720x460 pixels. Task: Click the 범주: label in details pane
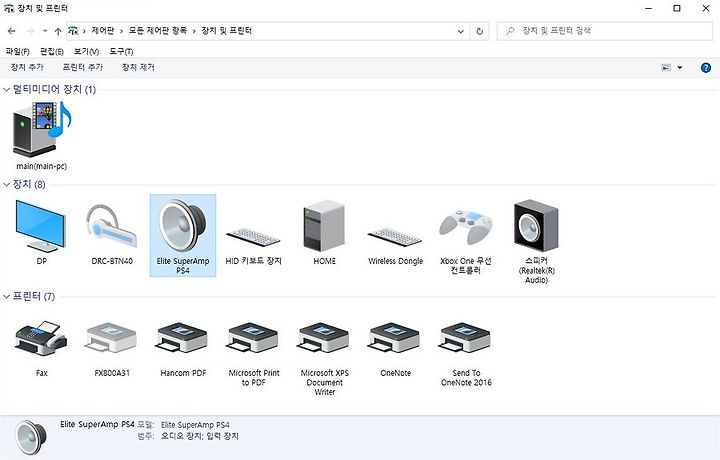146,436
